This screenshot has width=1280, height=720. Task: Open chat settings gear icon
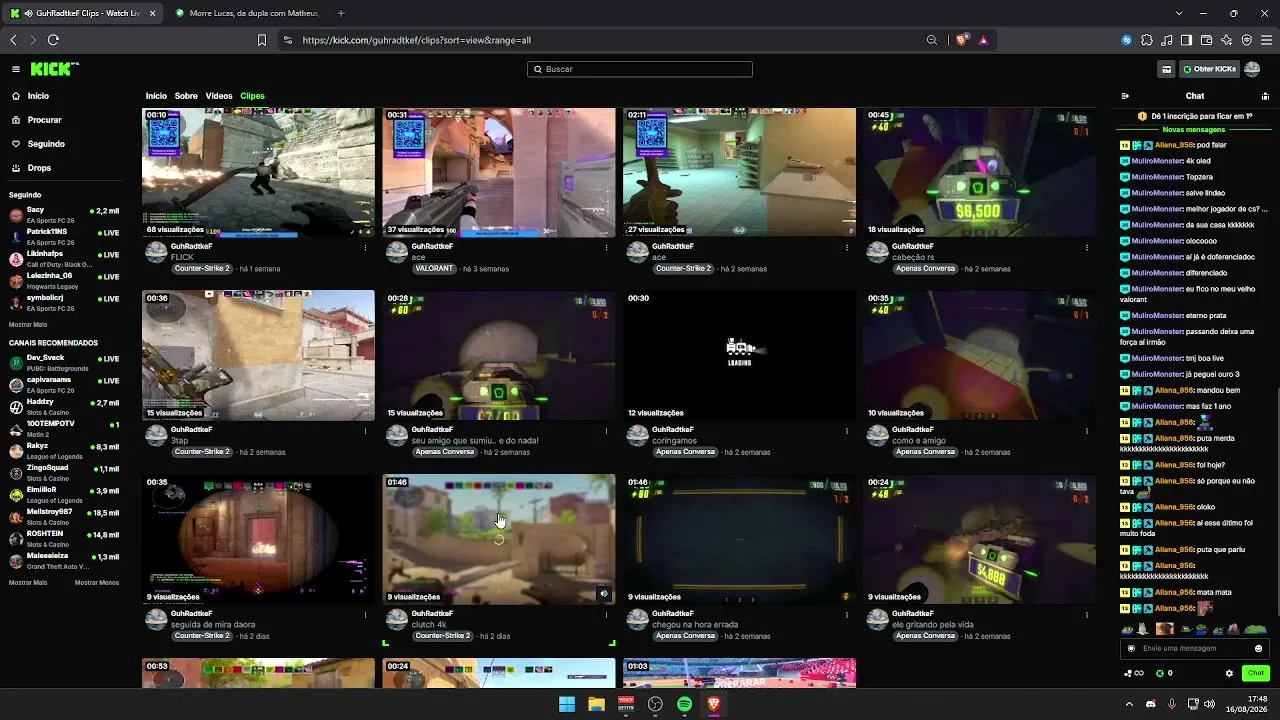point(1229,673)
